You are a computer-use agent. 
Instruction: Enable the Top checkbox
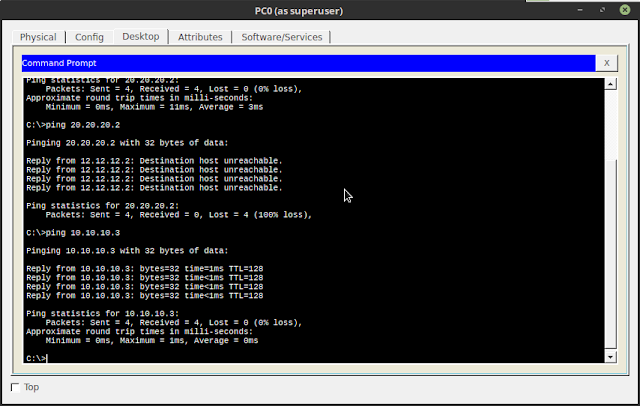[15, 387]
